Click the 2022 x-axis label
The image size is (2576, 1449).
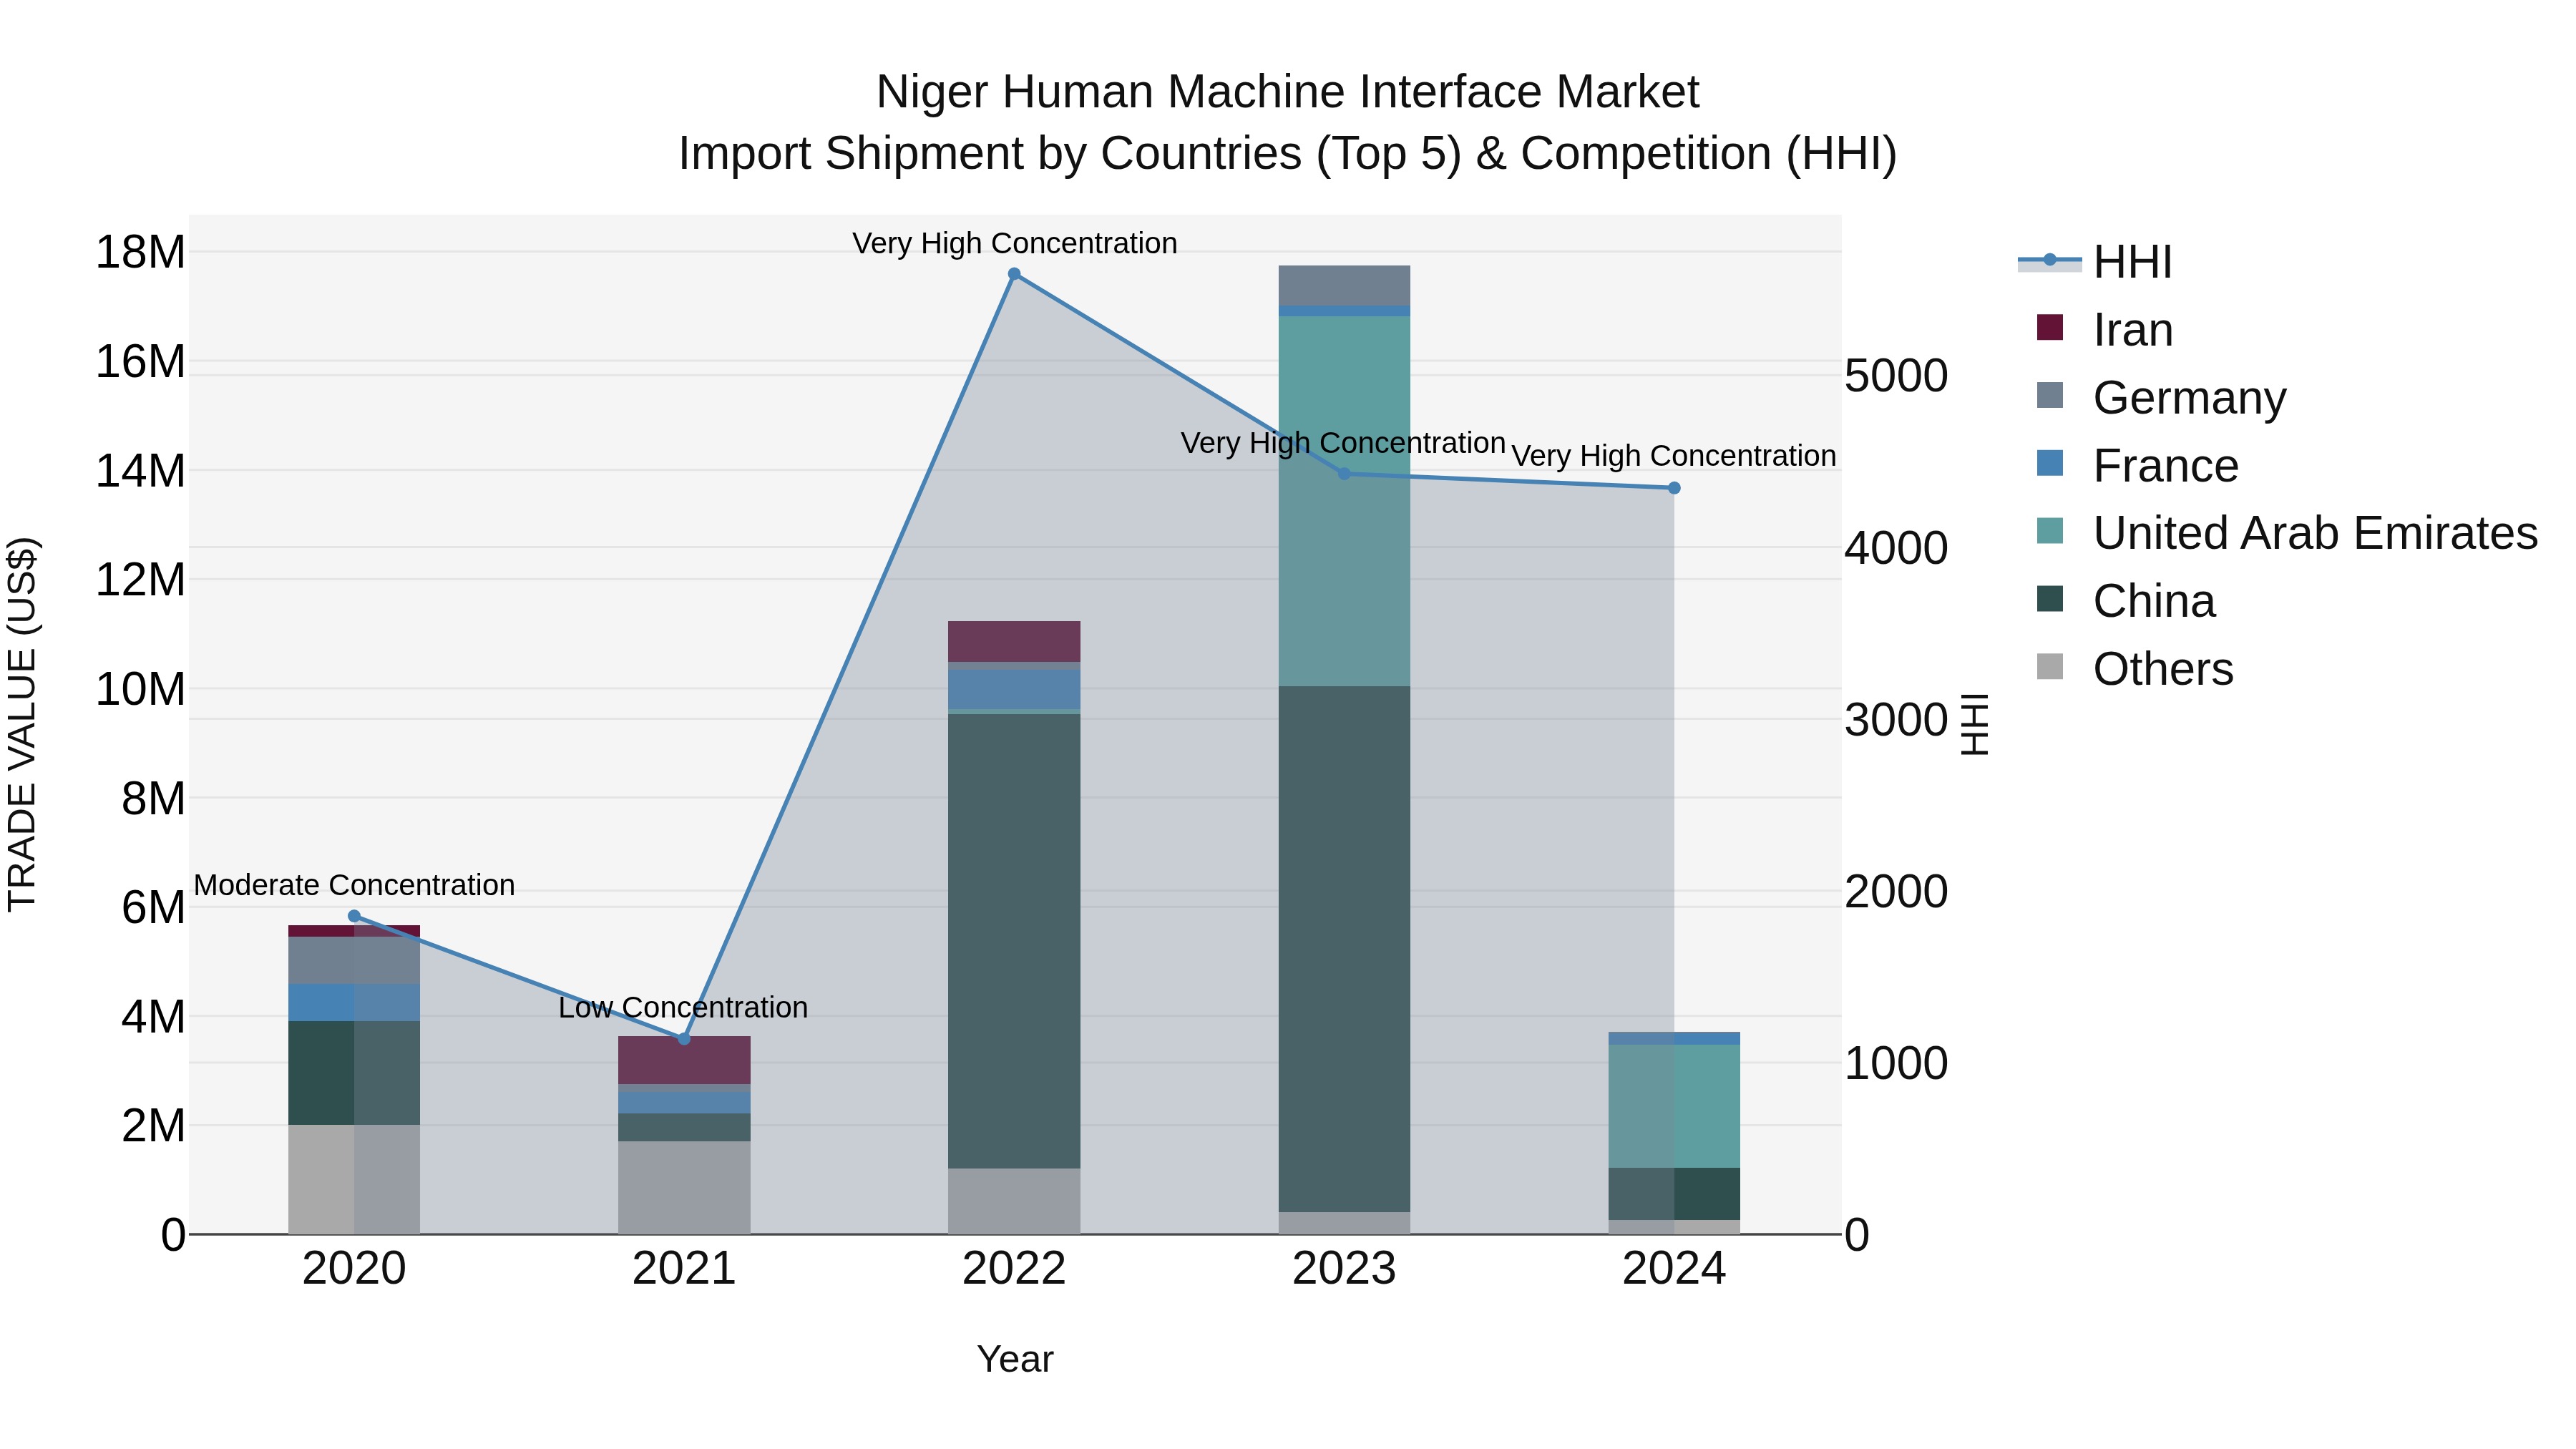tap(1014, 1269)
